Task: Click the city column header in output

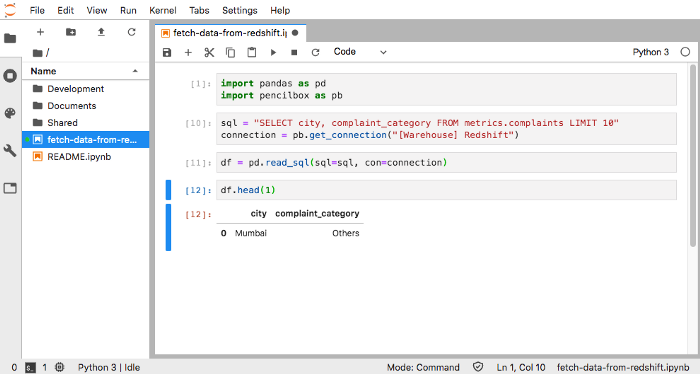Action: (258, 213)
